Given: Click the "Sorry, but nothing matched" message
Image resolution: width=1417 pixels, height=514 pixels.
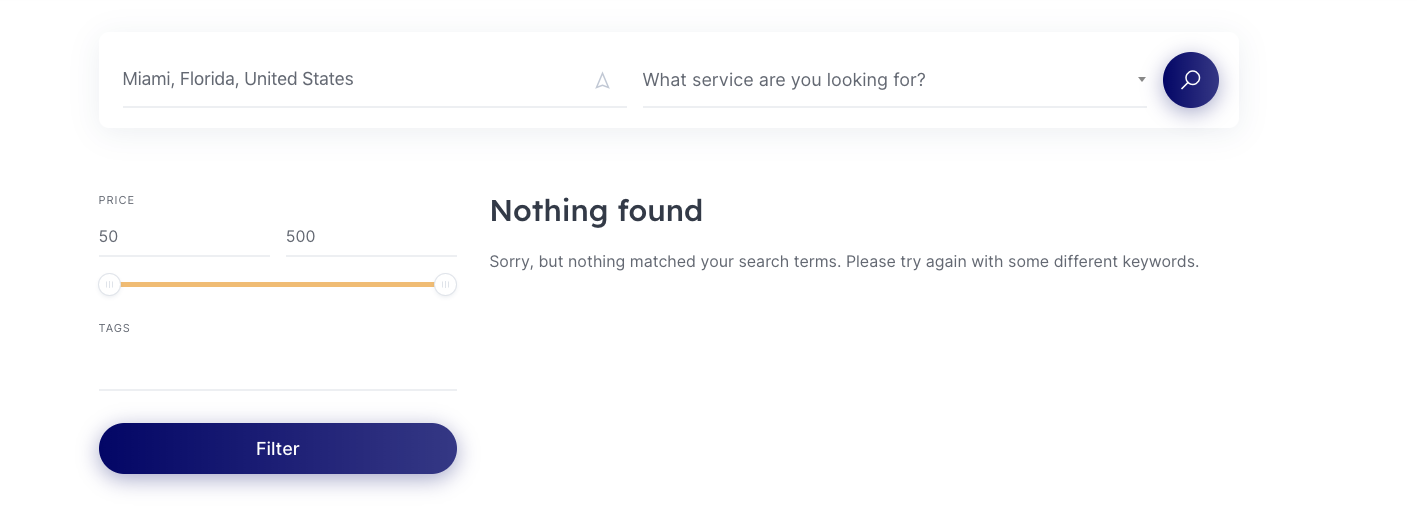Looking at the screenshot, I should point(844,262).
